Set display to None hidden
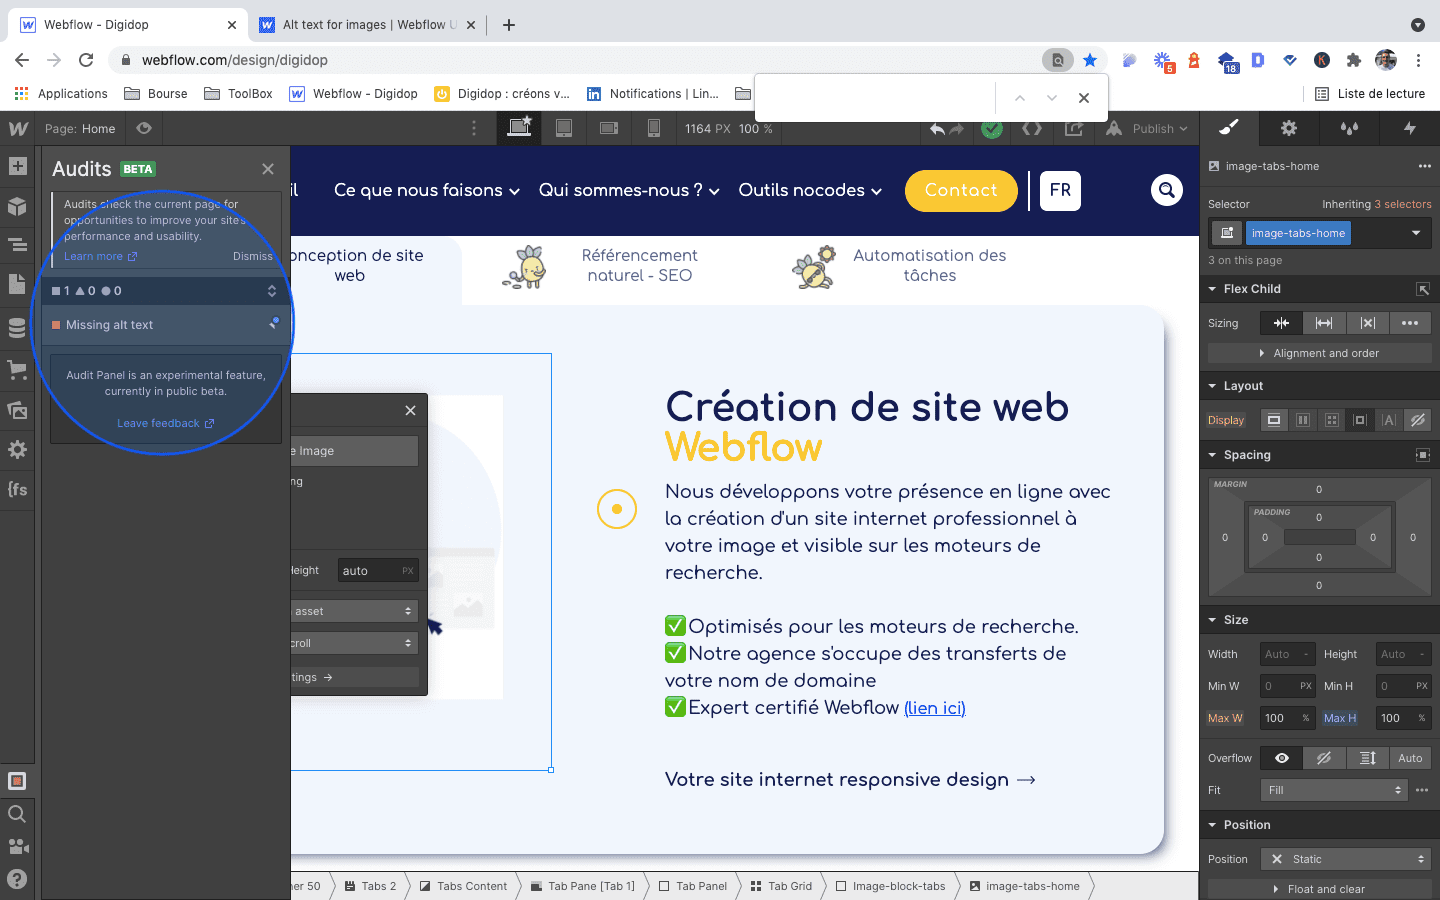 [1418, 420]
